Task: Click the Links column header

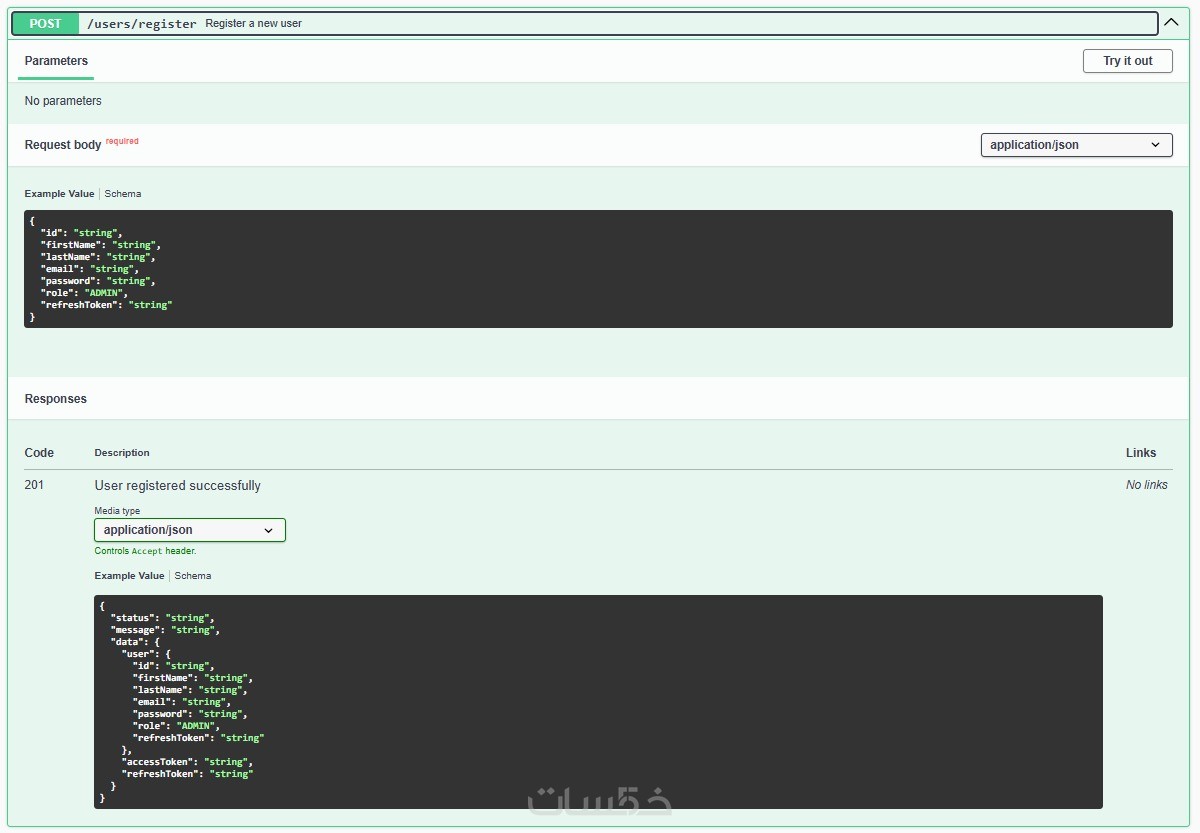Action: coord(1141,453)
